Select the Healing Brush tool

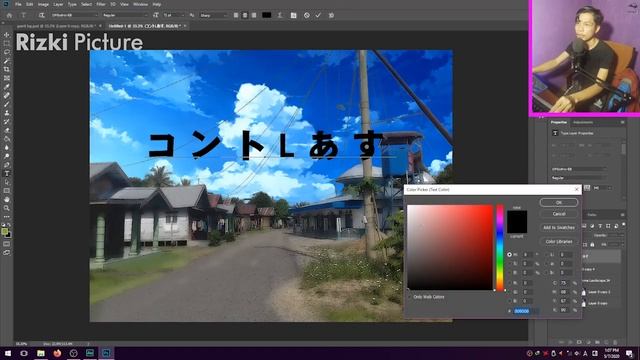pos(7,96)
